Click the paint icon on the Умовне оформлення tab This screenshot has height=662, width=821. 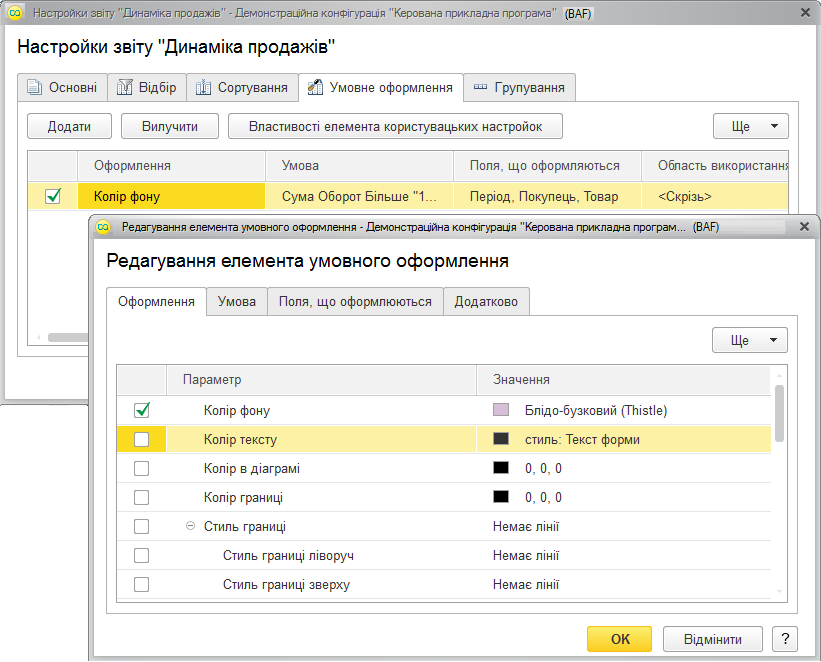(x=315, y=87)
